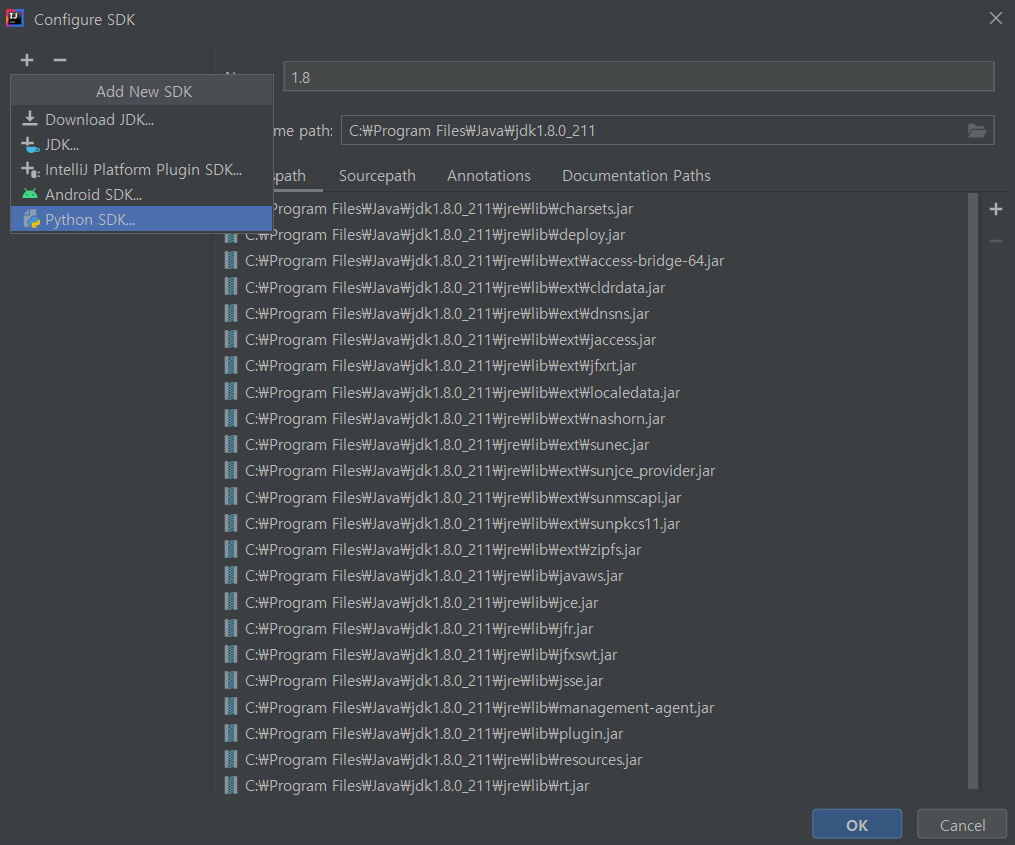Click the jar icon next to management-agent.jar
1015x845 pixels.
click(230, 708)
